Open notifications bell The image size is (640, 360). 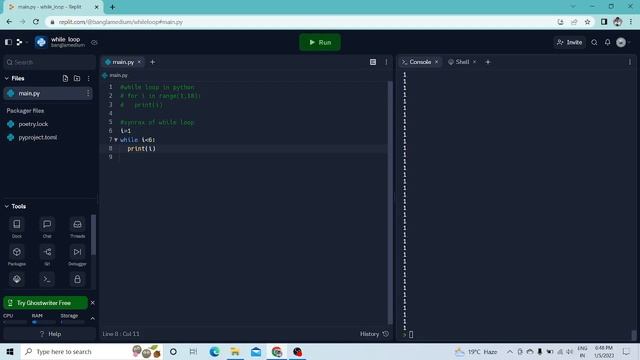(x=607, y=42)
